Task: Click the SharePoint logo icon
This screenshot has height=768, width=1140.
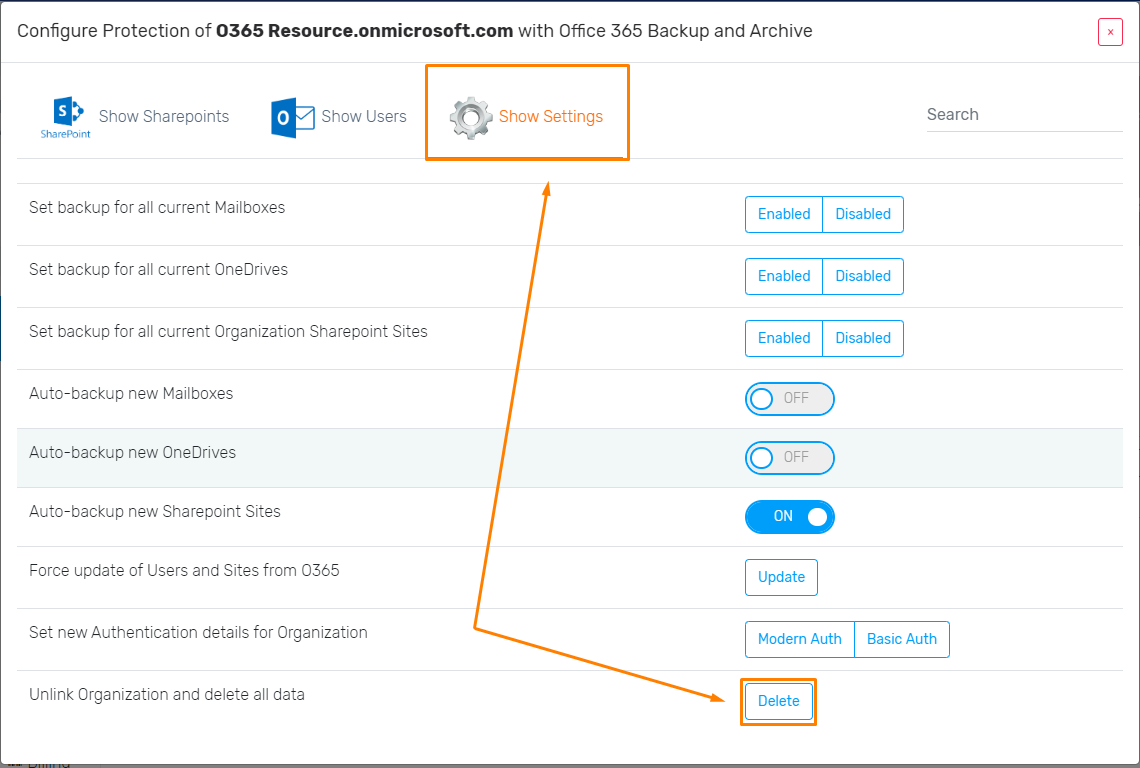Action: click(x=65, y=116)
